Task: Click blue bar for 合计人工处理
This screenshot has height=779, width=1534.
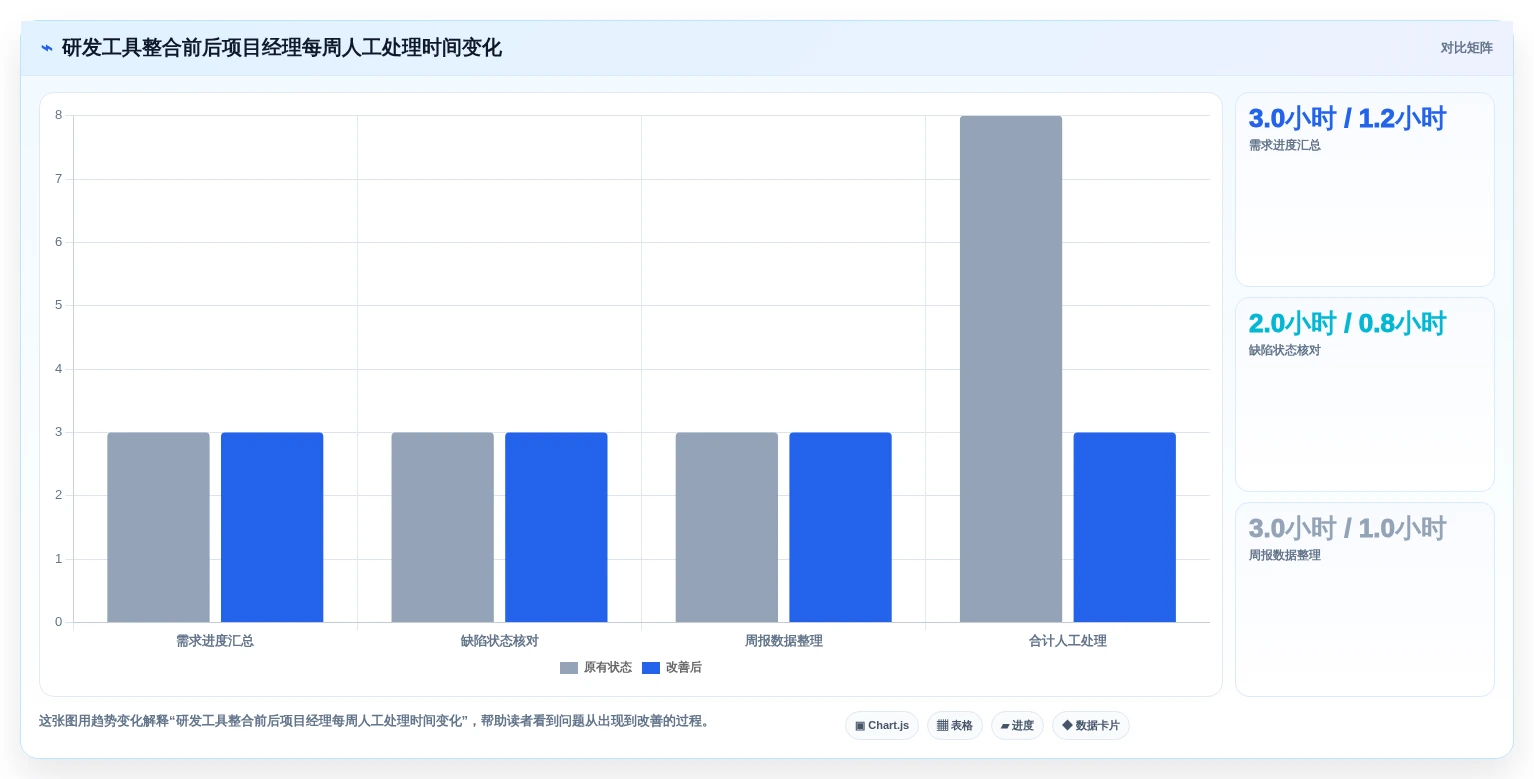Action: point(1125,527)
